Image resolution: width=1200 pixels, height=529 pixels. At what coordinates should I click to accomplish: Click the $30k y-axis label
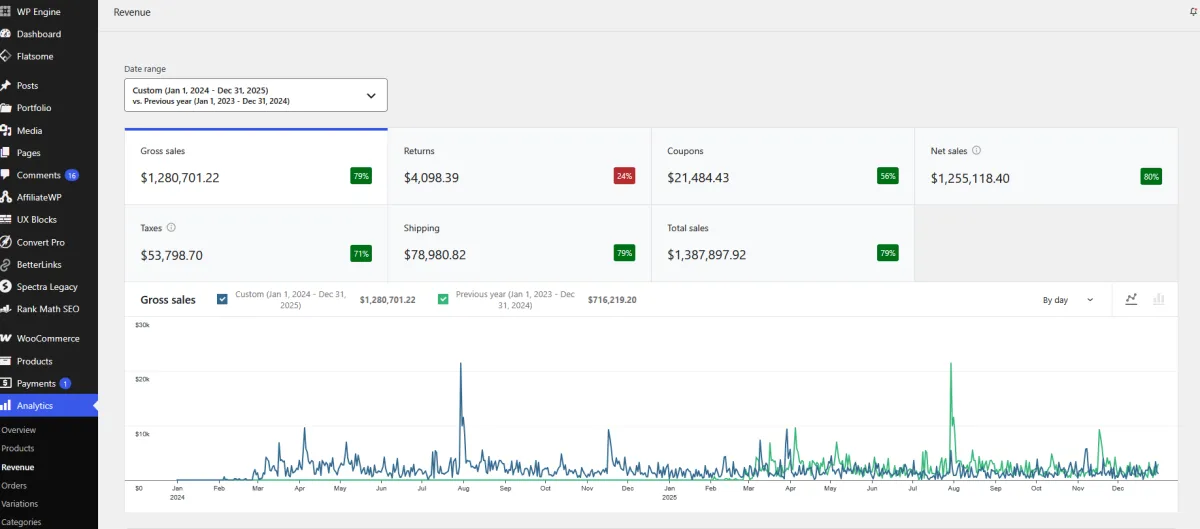(x=142, y=325)
